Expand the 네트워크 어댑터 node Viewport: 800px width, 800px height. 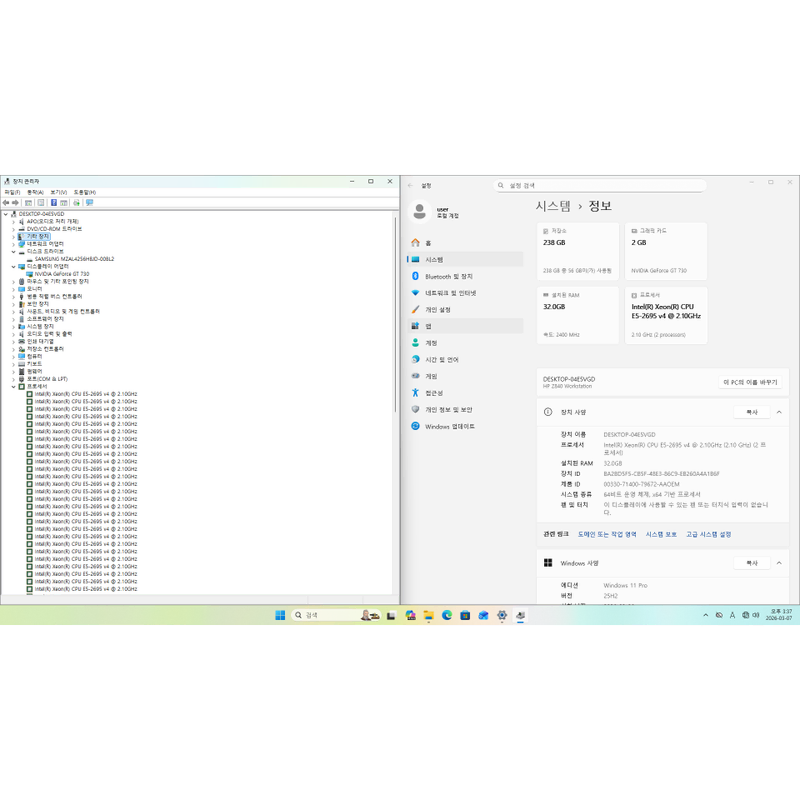(14, 244)
